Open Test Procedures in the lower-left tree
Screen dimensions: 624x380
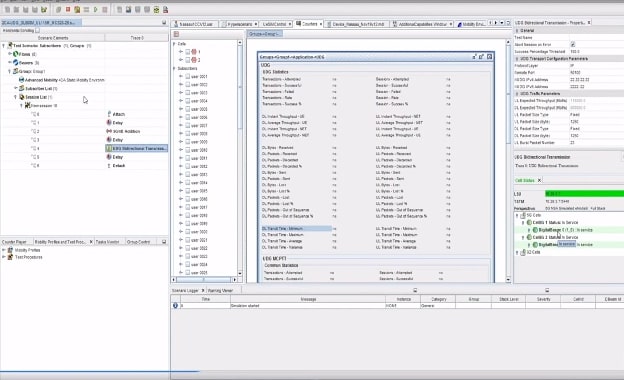[x=29, y=257]
